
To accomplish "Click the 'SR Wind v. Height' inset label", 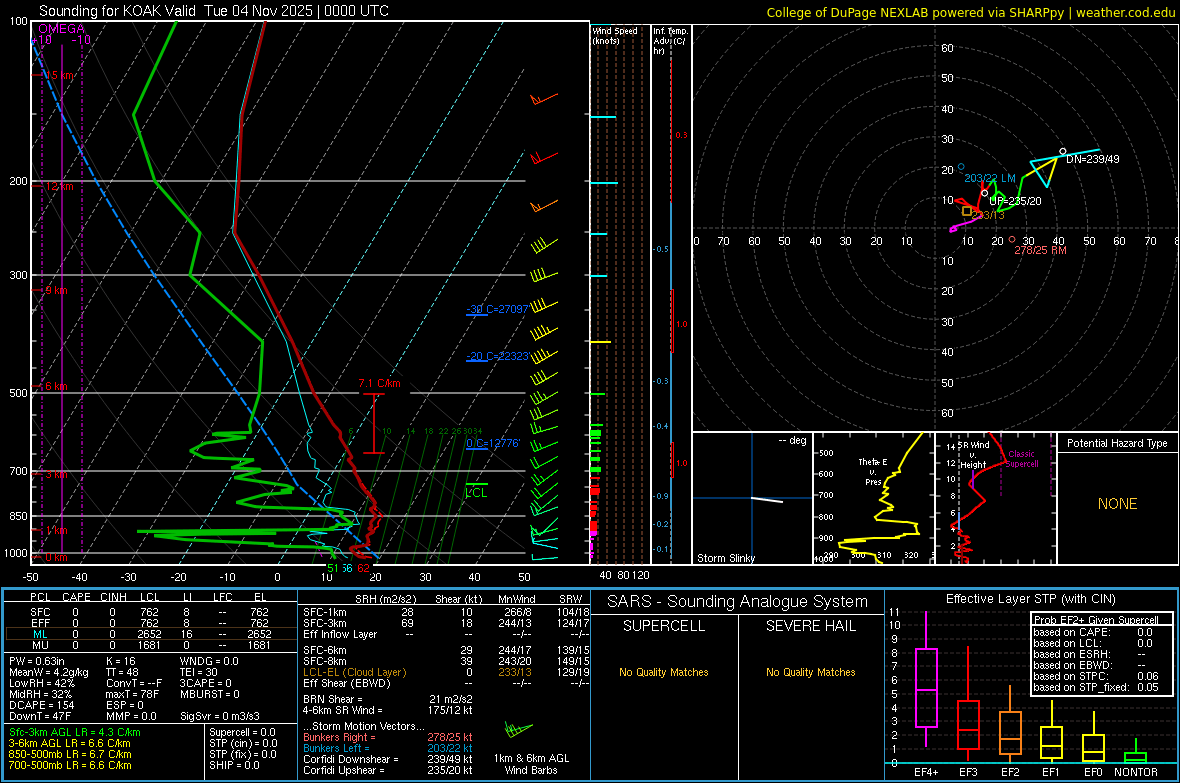I will pos(974,455).
